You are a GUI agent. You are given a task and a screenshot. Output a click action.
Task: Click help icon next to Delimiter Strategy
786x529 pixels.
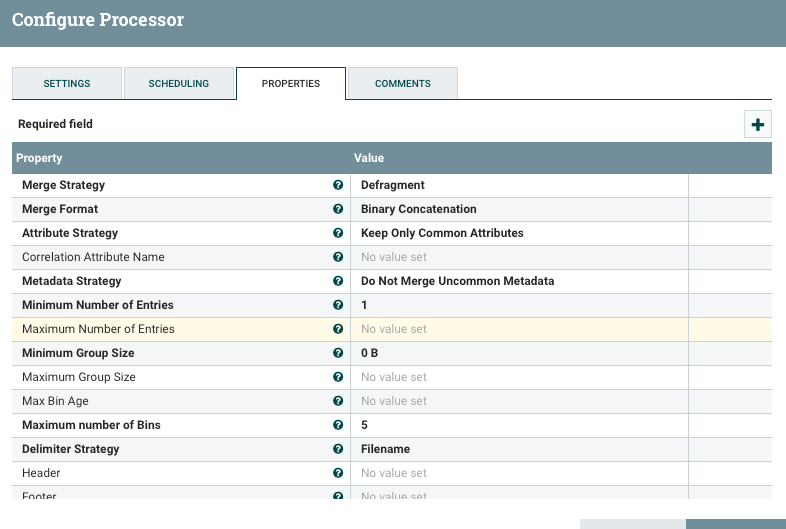tap(338, 449)
